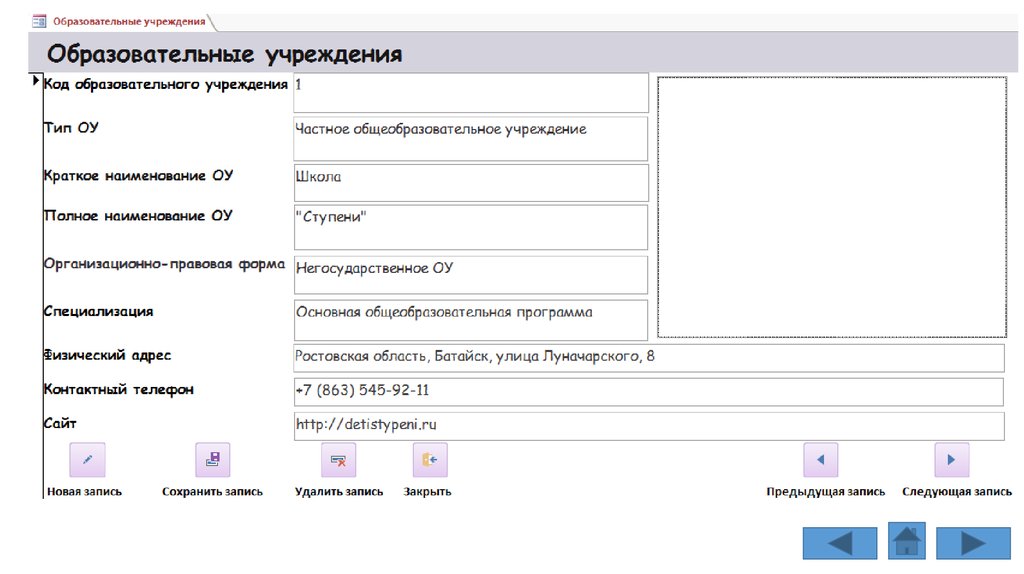Click the empty image frame on right
Screen dimensions: 1024x574
coord(831,207)
